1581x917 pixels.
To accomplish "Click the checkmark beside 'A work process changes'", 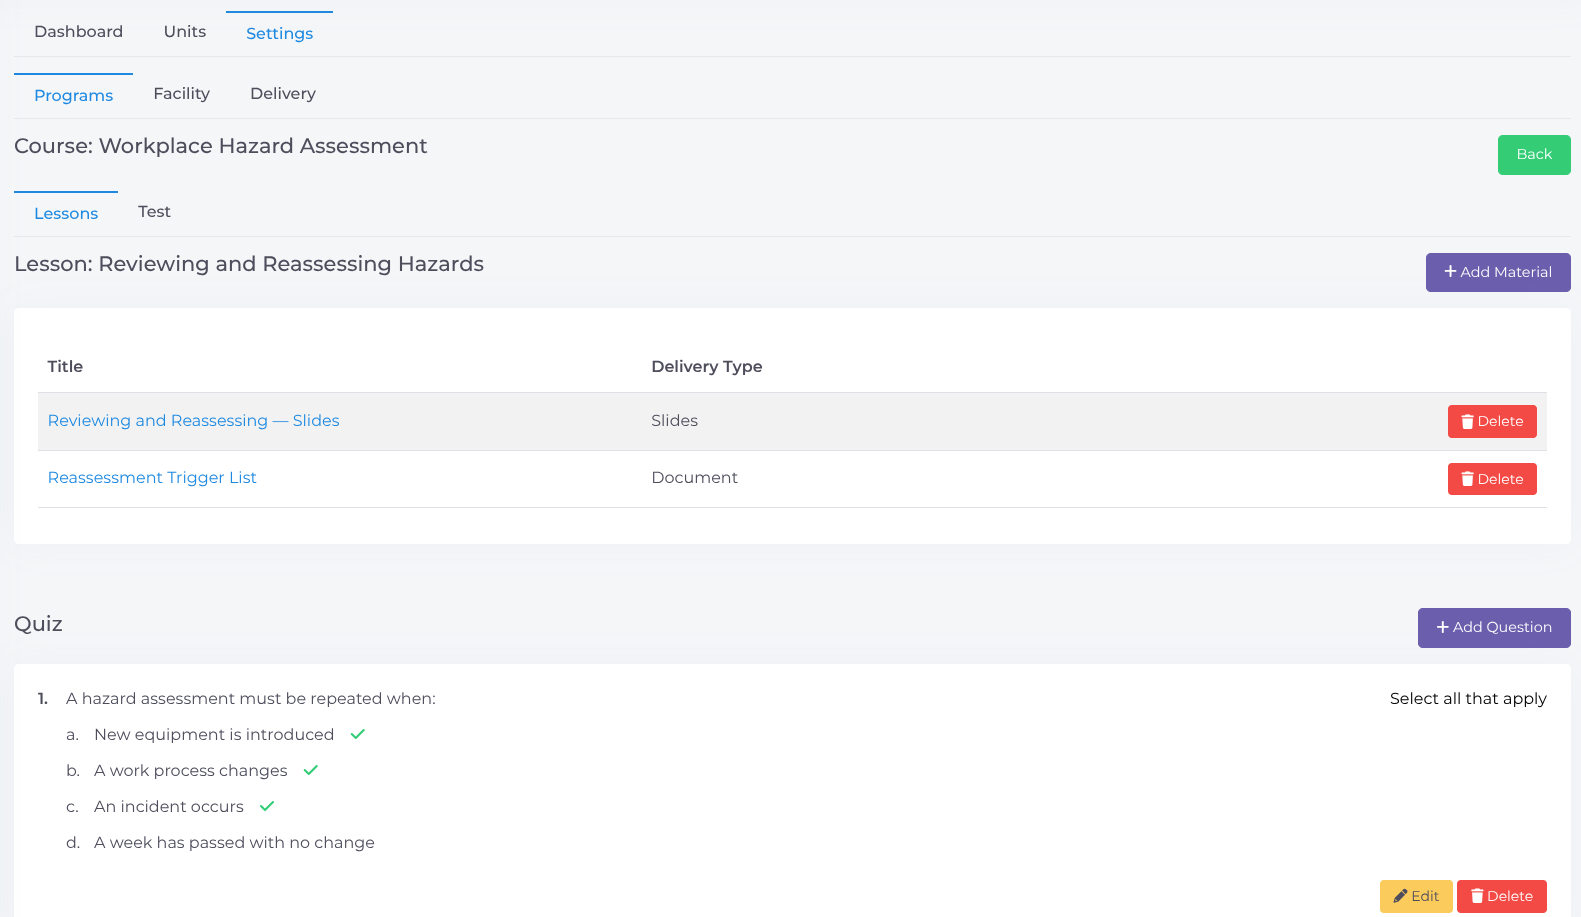I will pos(311,770).
